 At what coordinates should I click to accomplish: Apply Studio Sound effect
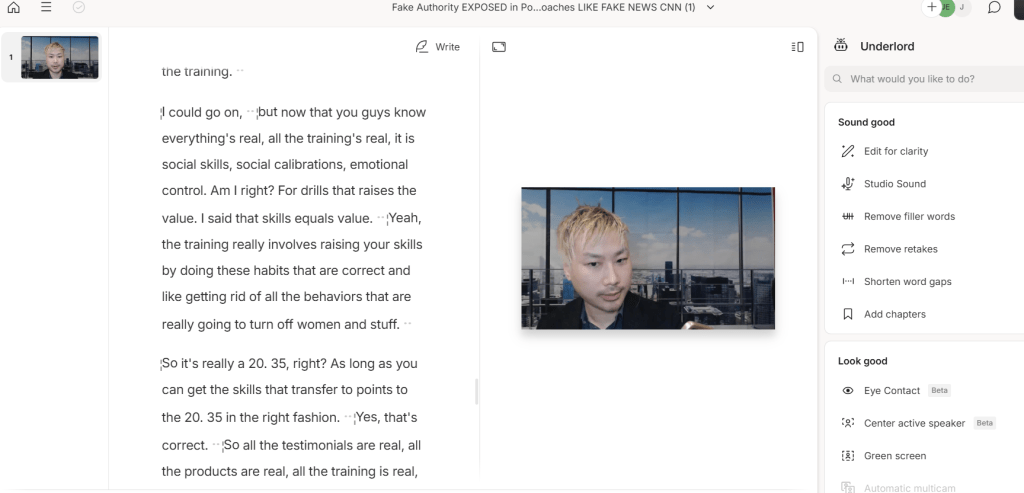[x=894, y=184]
